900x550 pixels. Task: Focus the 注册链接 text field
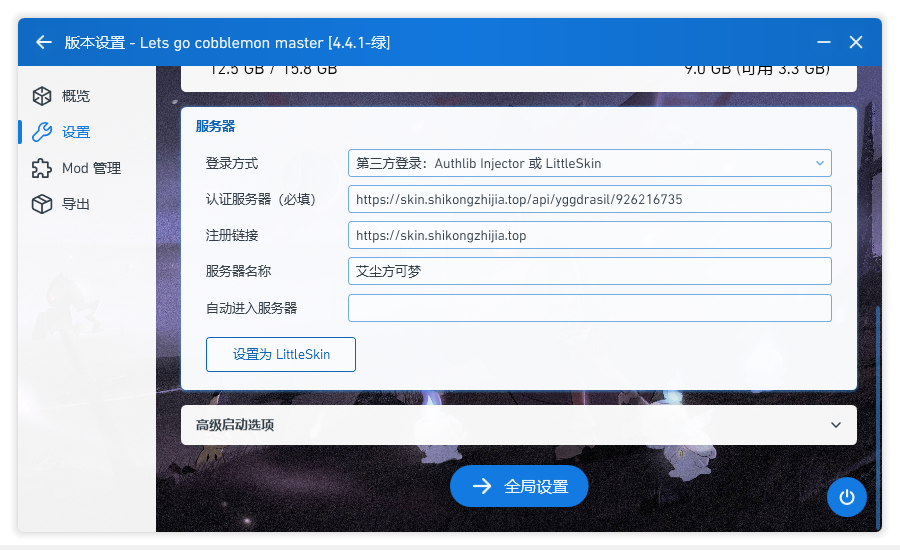point(590,235)
